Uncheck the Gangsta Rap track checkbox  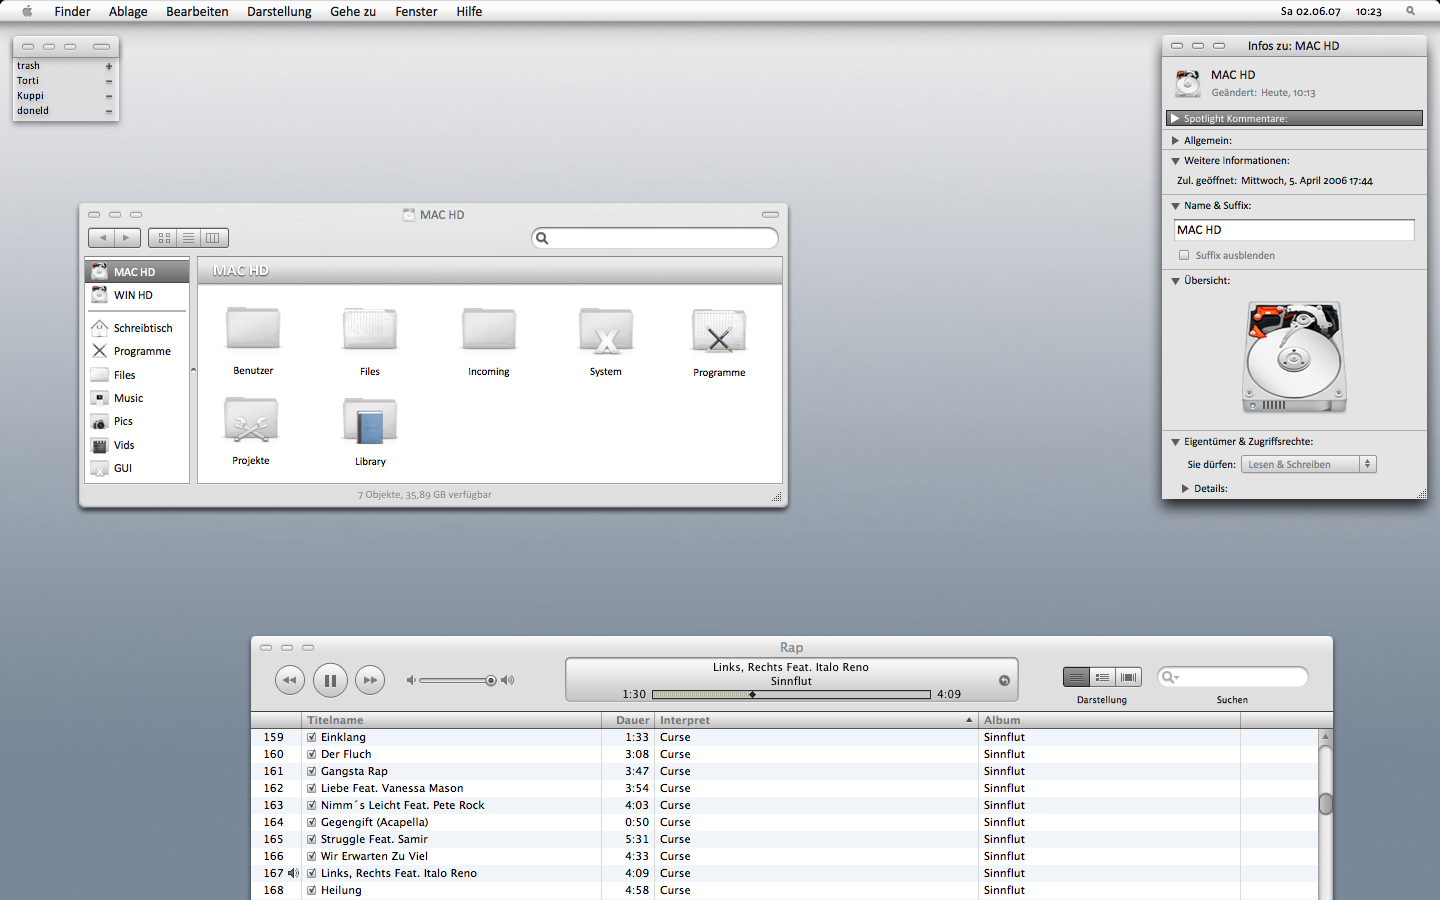[311, 771]
